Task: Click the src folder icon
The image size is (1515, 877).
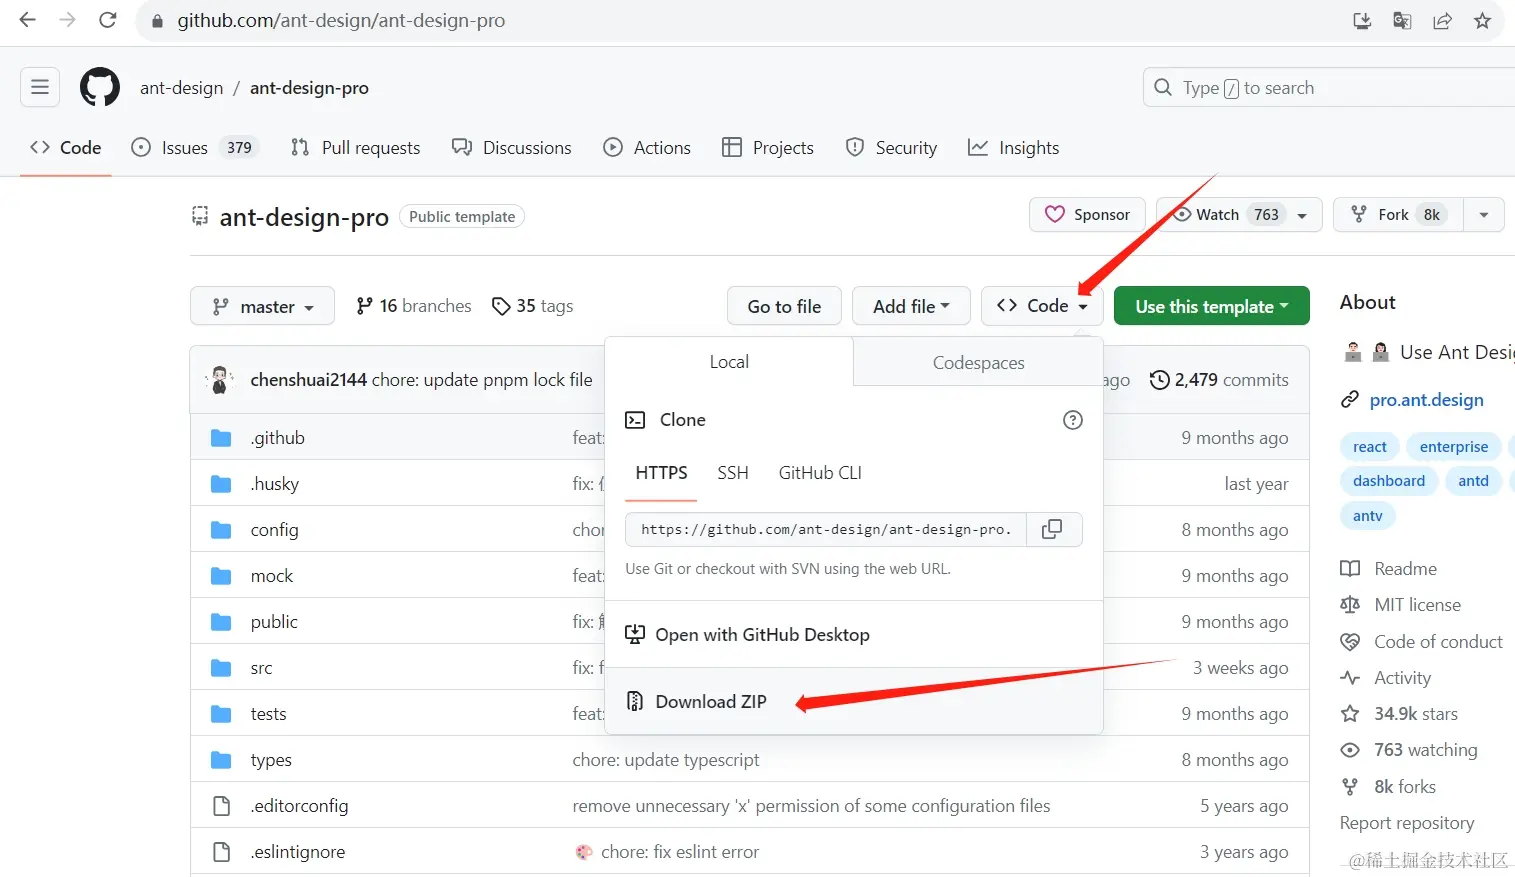Action: click(221, 668)
